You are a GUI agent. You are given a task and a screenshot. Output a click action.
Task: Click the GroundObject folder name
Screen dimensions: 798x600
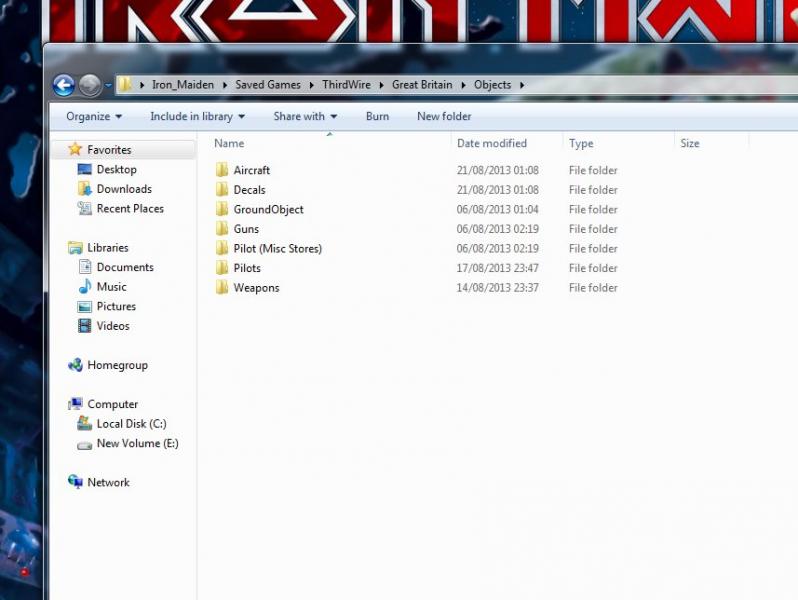pos(268,210)
